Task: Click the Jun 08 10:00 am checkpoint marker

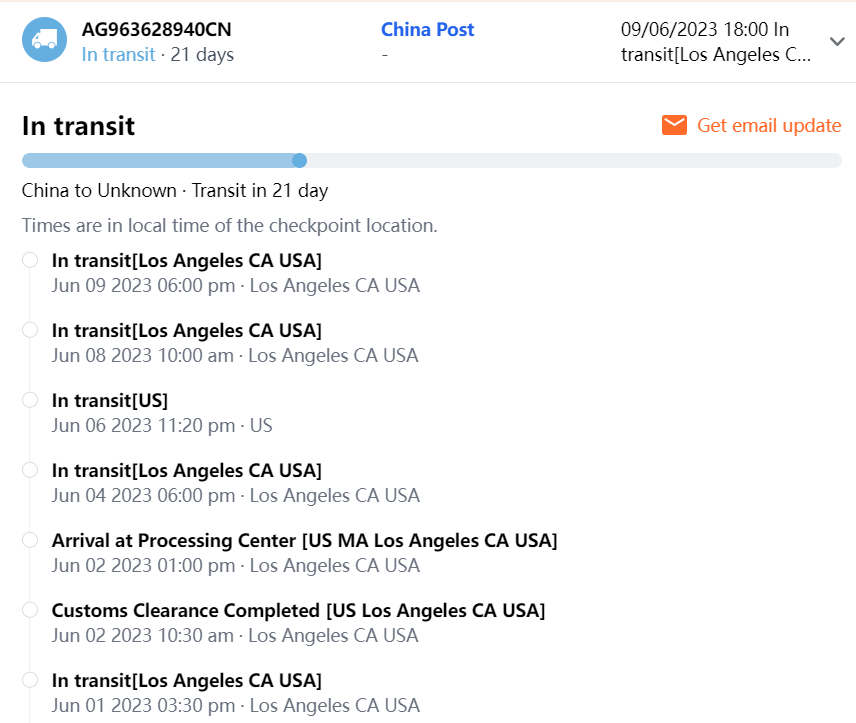Action: 30,330
